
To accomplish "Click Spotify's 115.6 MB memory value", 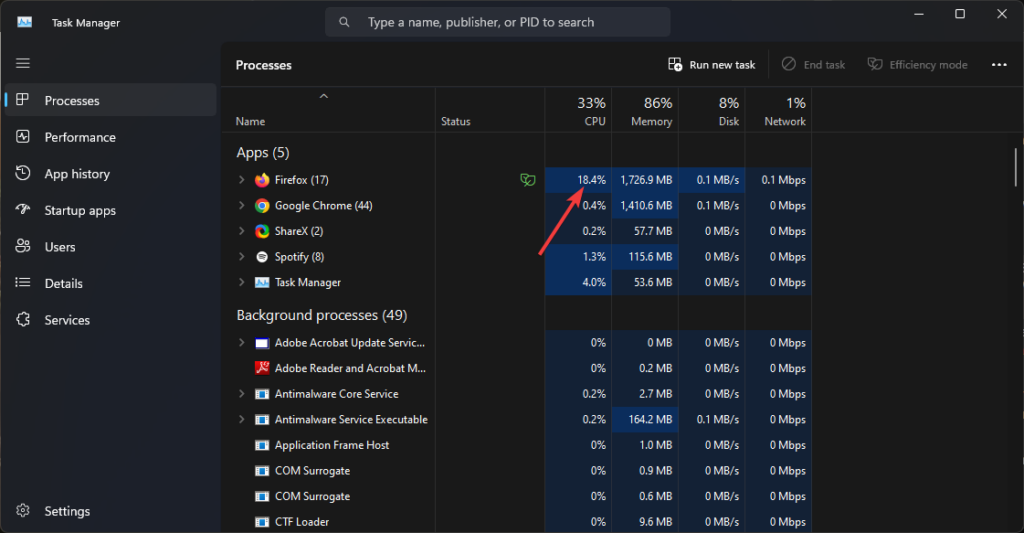I will coord(650,257).
